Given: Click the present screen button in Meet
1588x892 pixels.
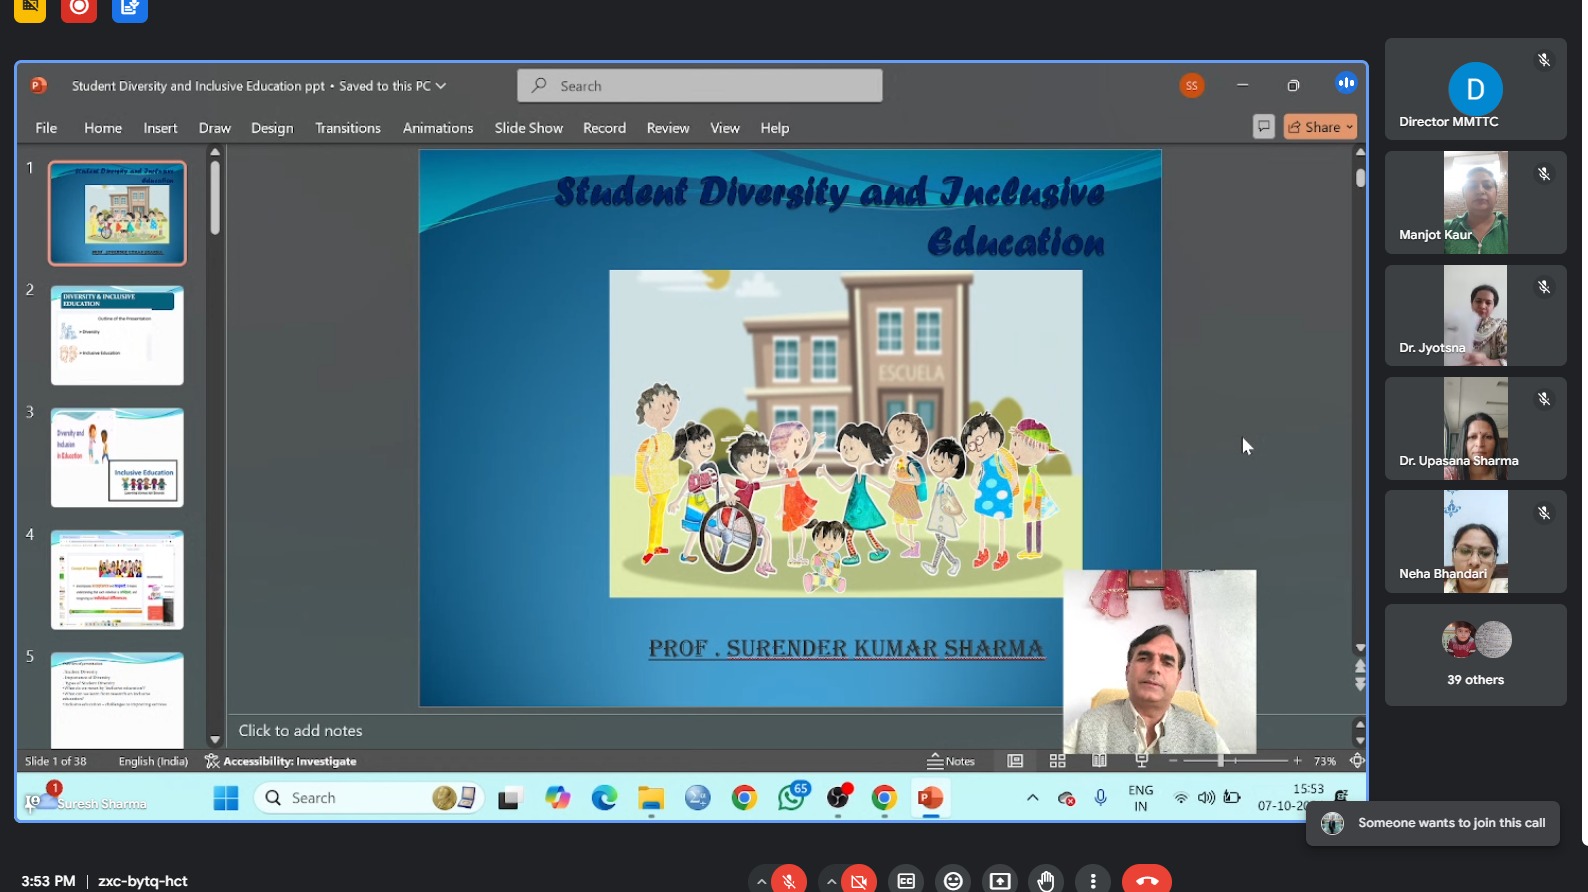Looking at the screenshot, I should coord(1000,880).
